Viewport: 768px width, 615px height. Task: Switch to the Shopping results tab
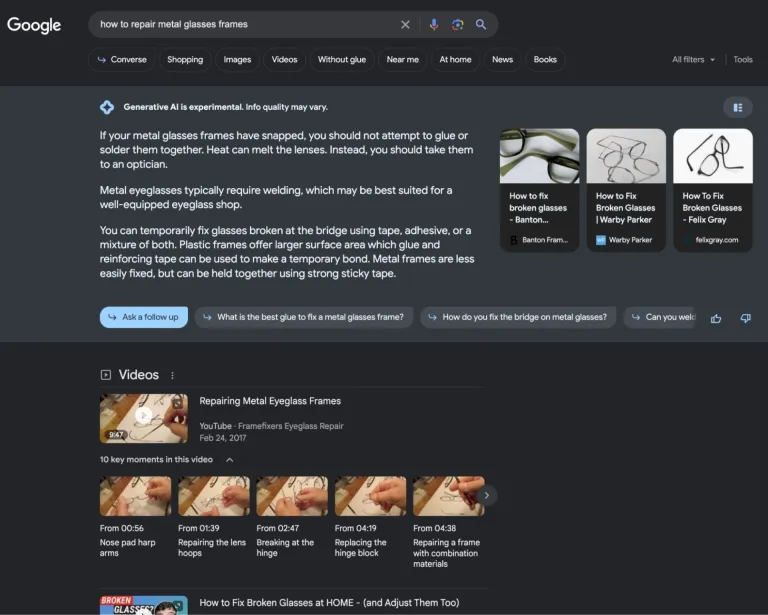pos(185,59)
